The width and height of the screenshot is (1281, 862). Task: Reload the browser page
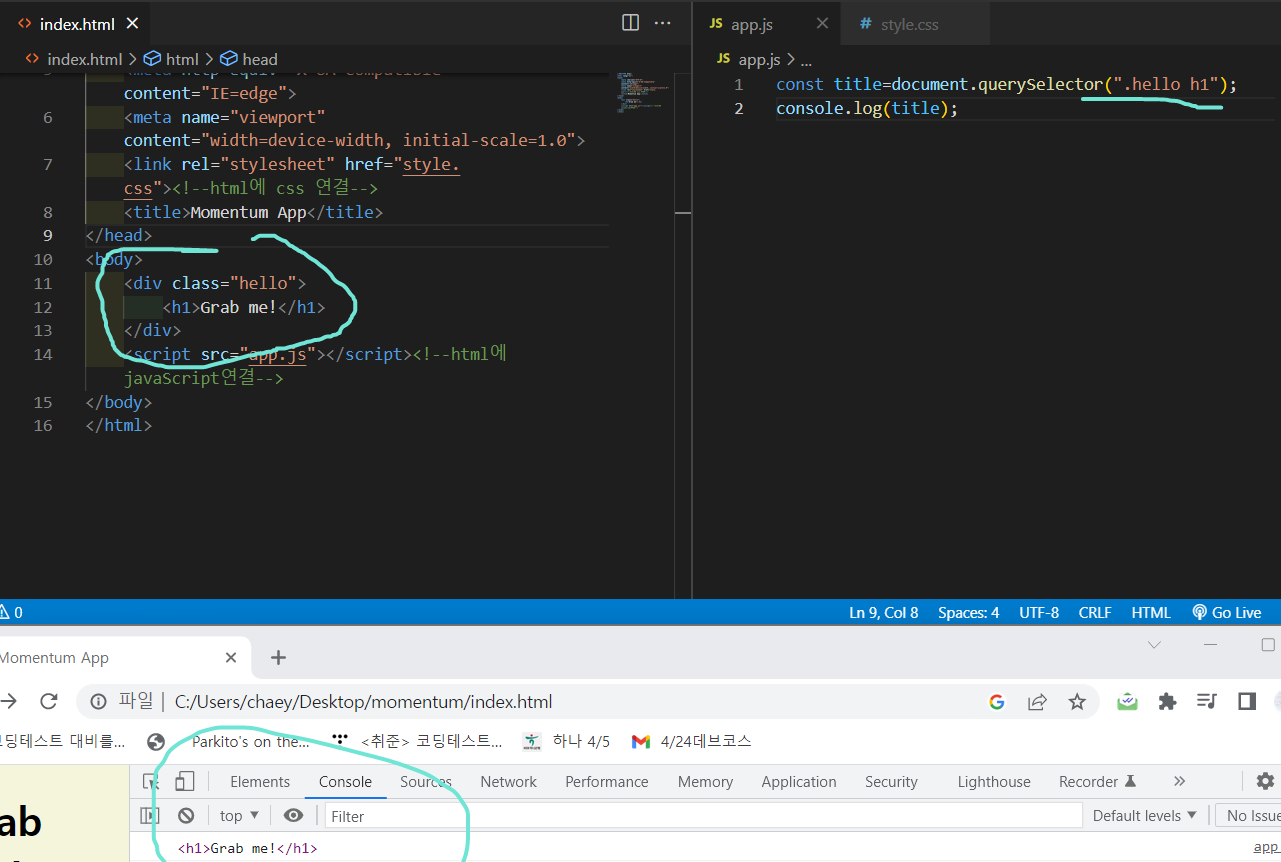(x=48, y=701)
